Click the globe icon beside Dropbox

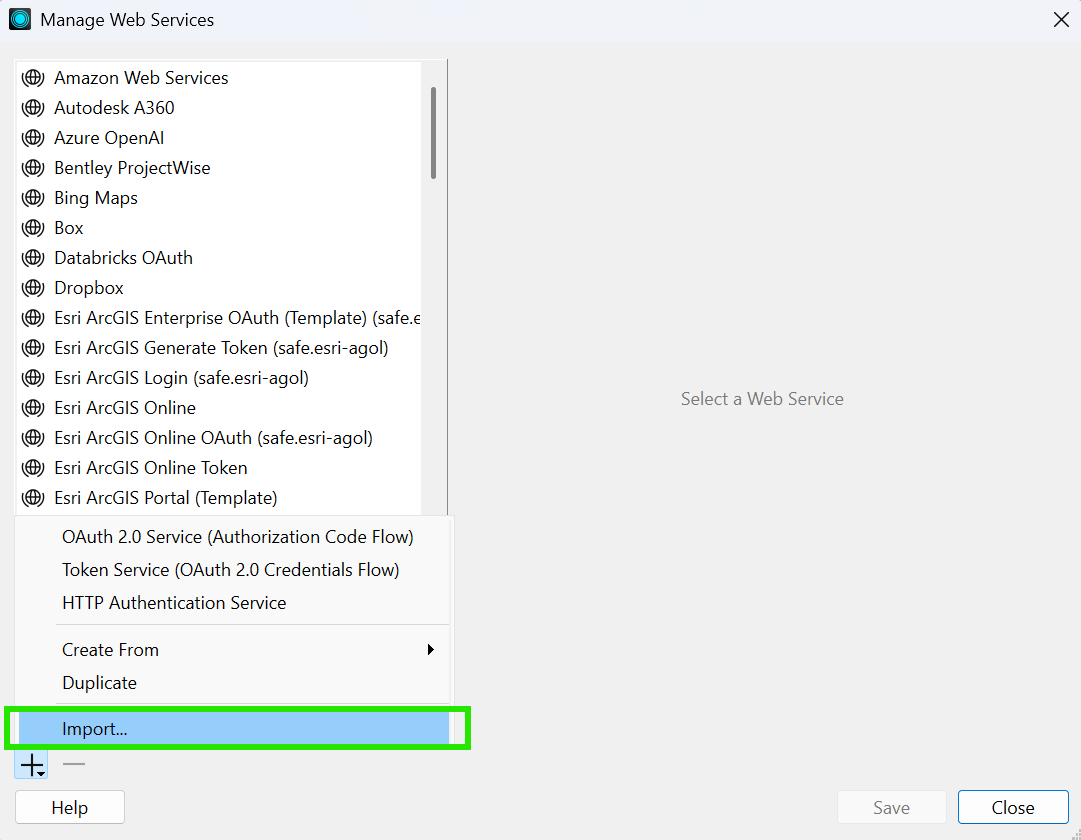32,288
